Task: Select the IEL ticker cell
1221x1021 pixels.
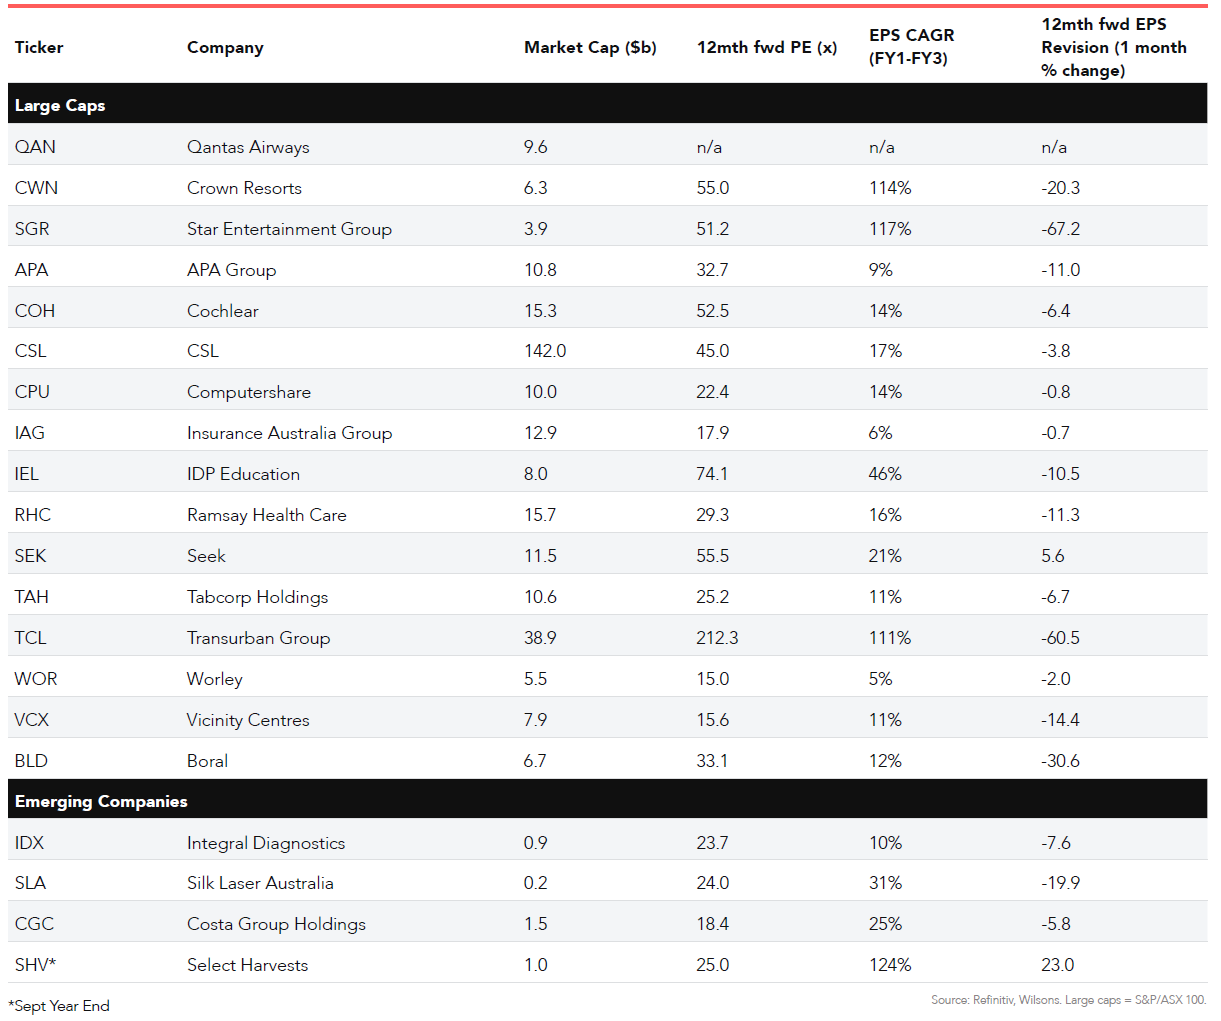Action: tap(27, 474)
